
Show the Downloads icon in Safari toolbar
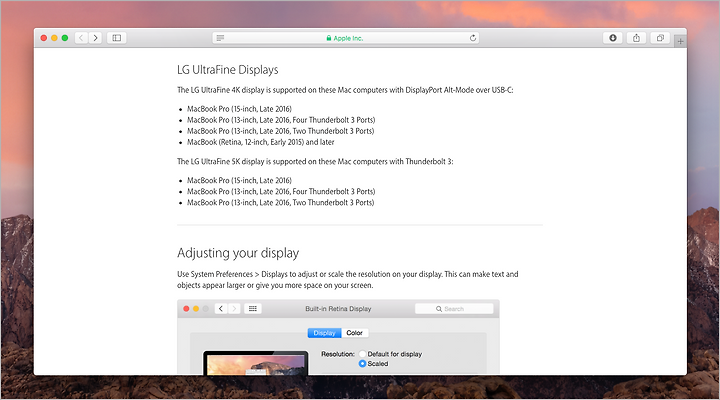click(x=613, y=38)
